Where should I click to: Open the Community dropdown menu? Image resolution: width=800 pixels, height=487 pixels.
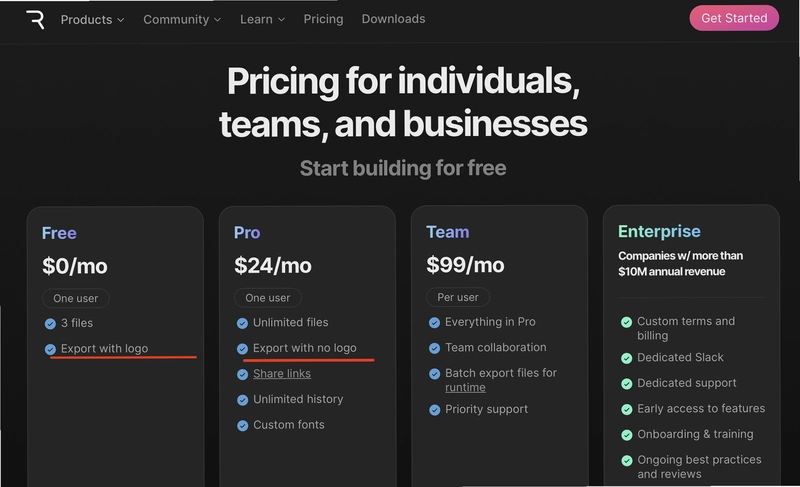182,19
